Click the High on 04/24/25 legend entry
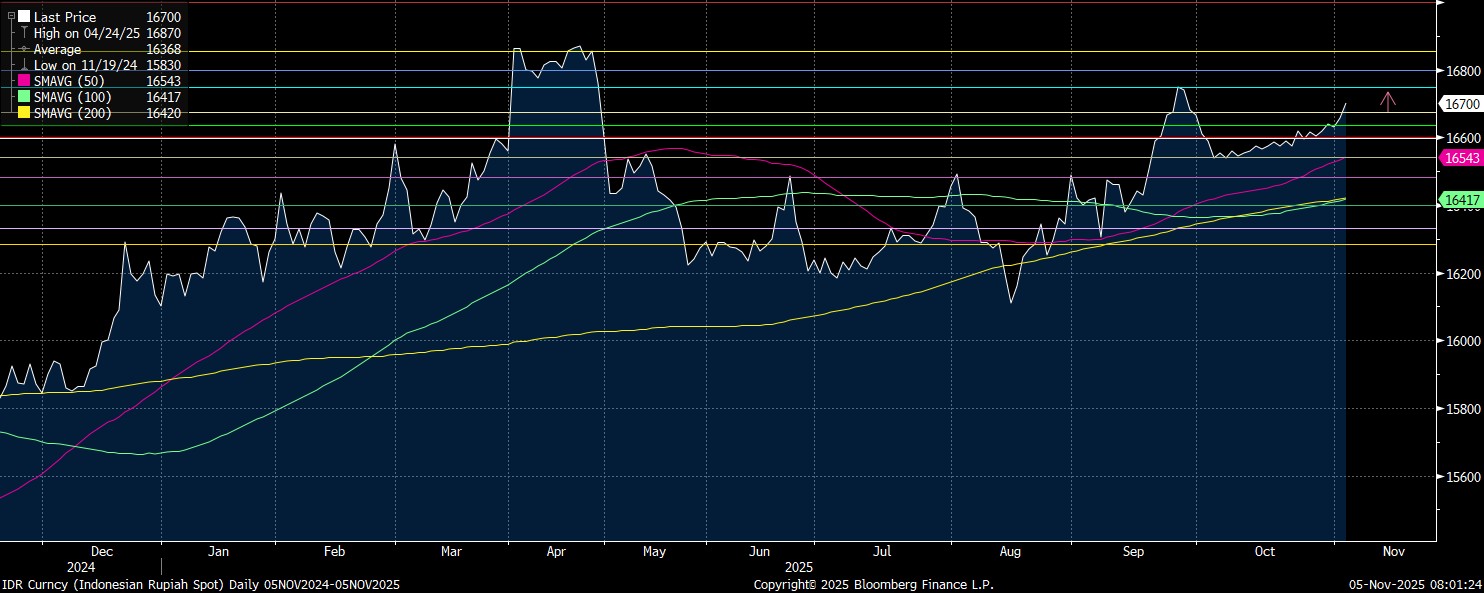Image resolution: width=1484 pixels, height=593 pixels. pyautogui.click(x=87, y=33)
